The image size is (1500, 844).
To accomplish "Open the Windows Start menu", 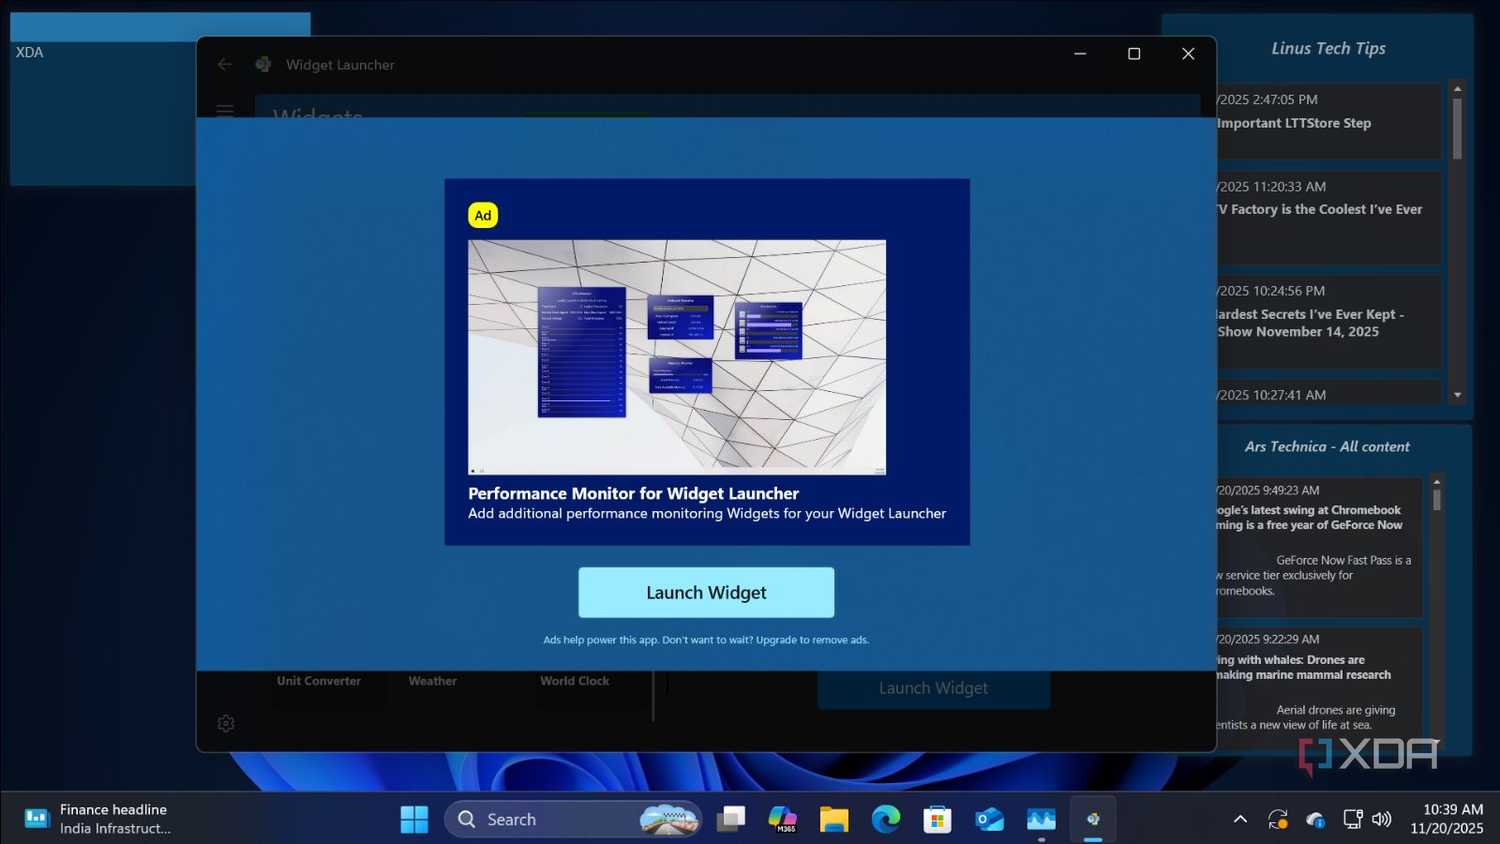I will coord(414,819).
